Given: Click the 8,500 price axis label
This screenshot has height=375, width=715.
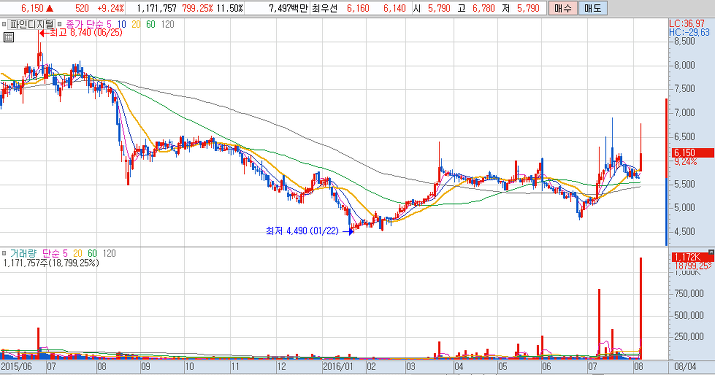Looking at the screenshot, I should click(x=685, y=42).
